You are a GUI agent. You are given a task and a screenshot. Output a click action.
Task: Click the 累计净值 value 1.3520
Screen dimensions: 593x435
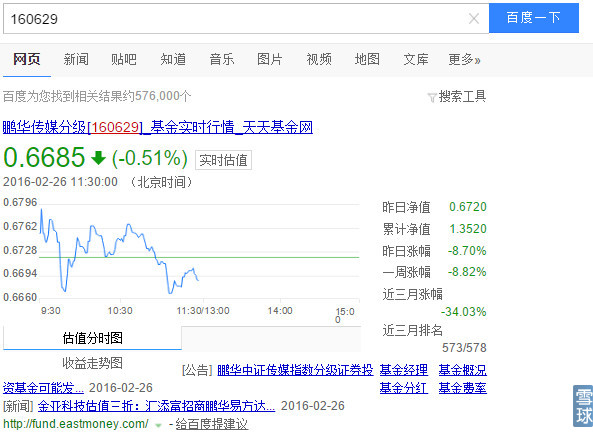[x=468, y=229]
